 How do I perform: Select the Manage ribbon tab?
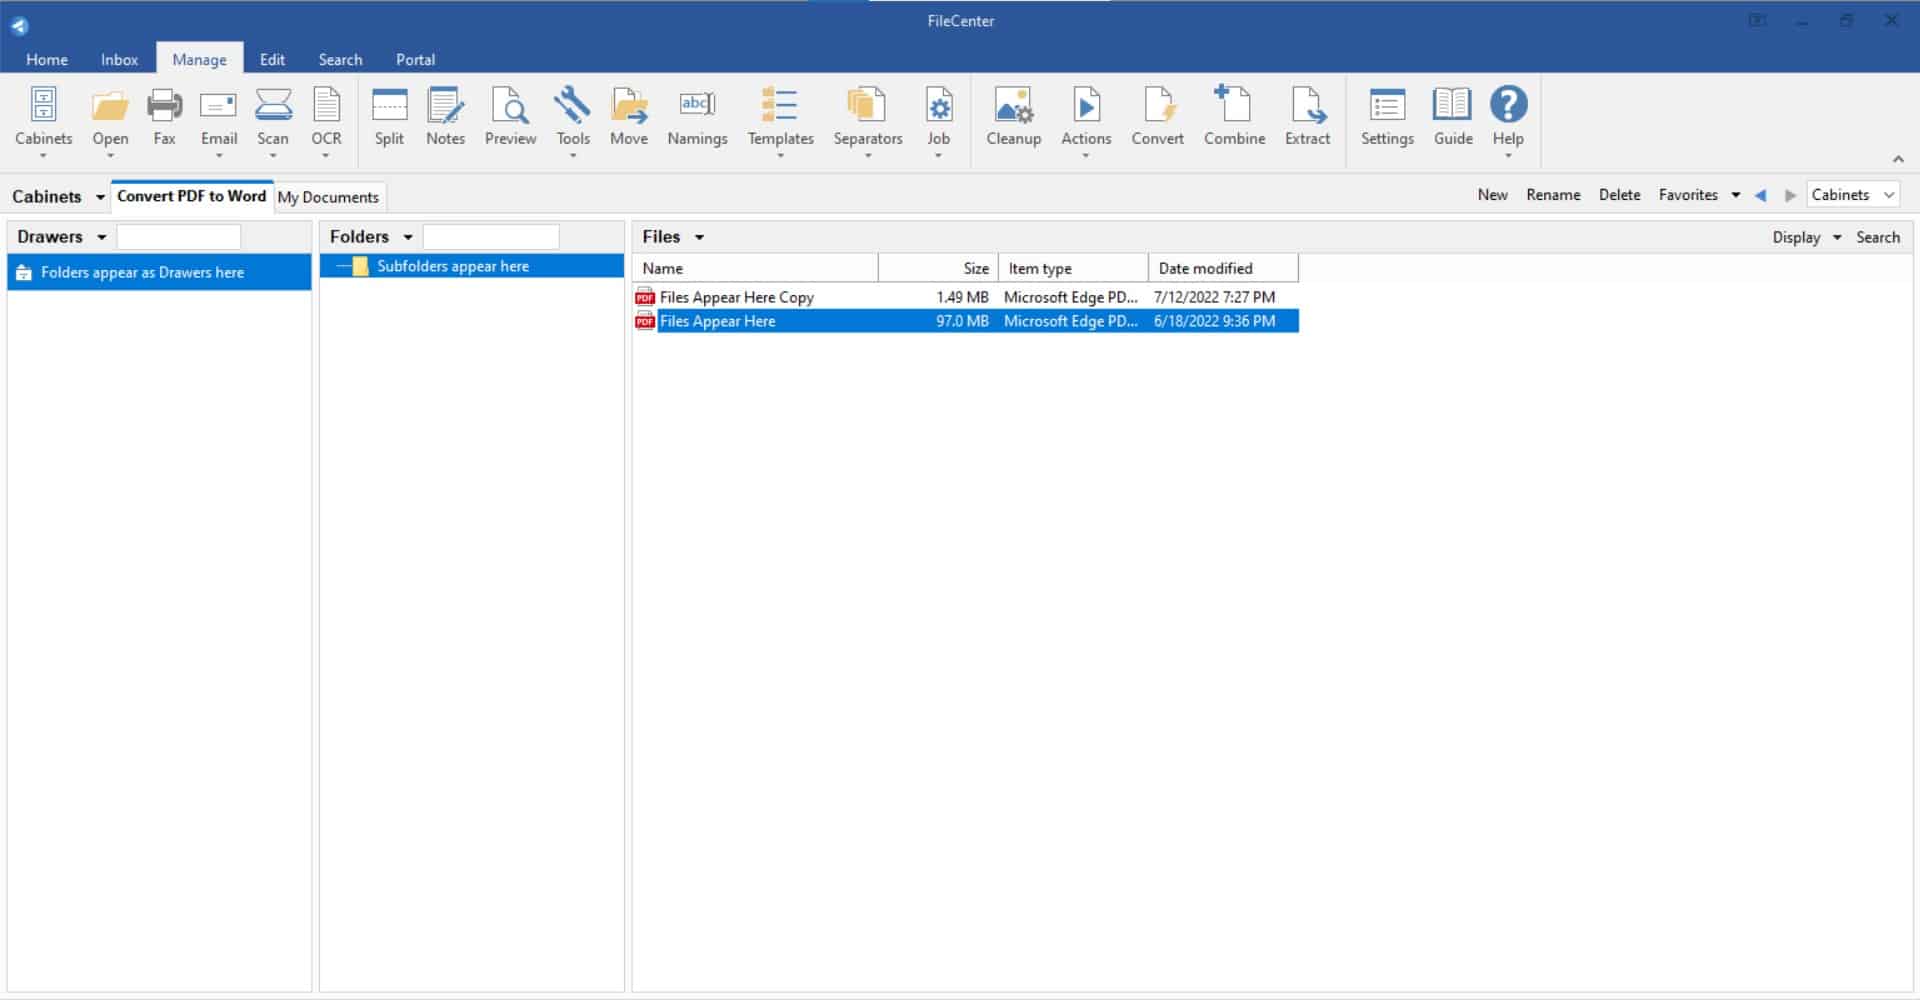click(199, 59)
